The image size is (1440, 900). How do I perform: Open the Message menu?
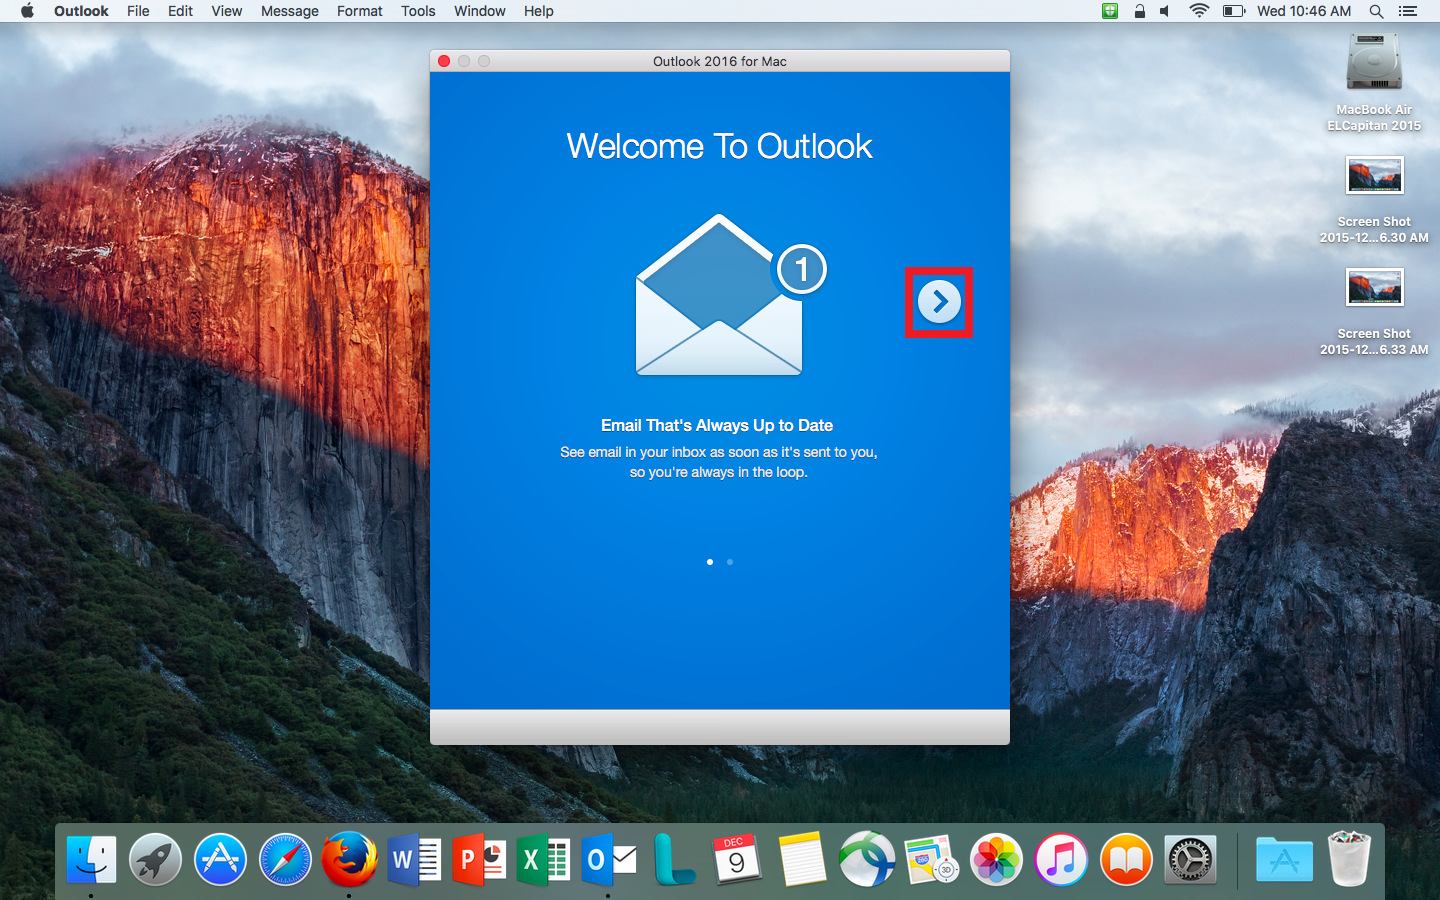pos(289,11)
